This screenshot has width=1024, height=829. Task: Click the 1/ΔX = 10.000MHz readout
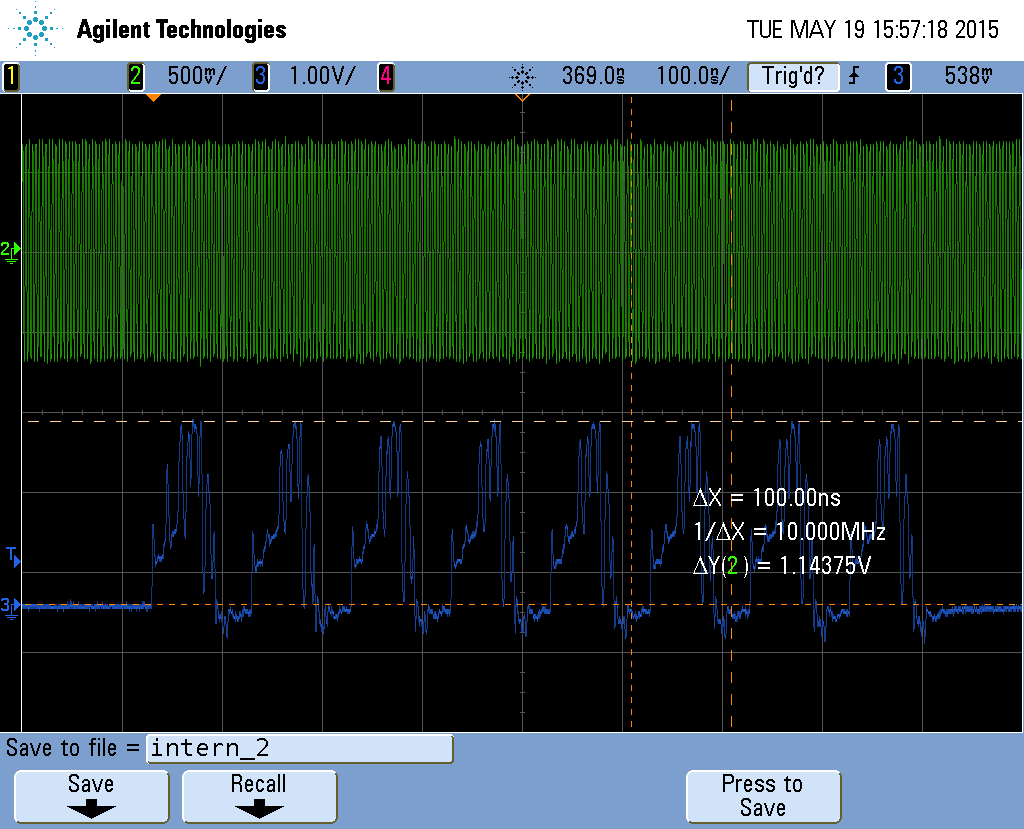pos(789,532)
